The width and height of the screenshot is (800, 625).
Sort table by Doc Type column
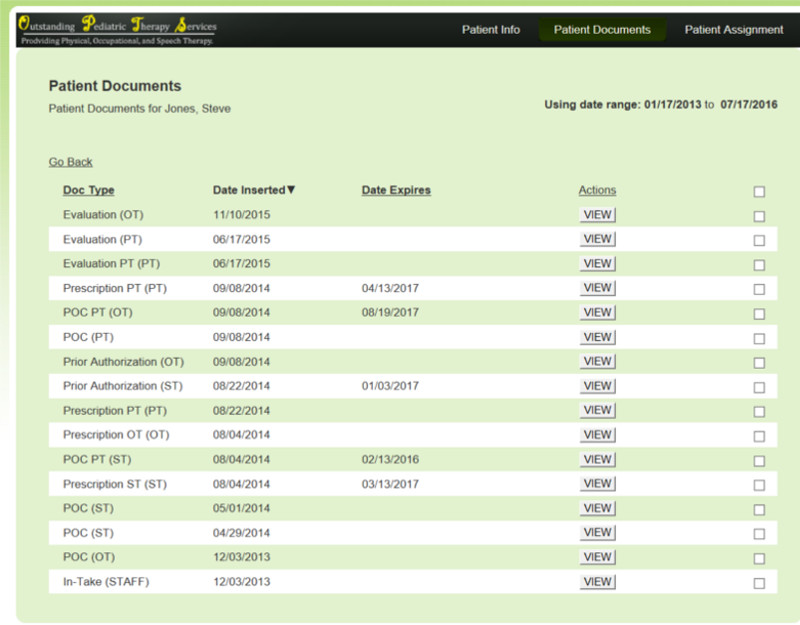[x=88, y=190]
